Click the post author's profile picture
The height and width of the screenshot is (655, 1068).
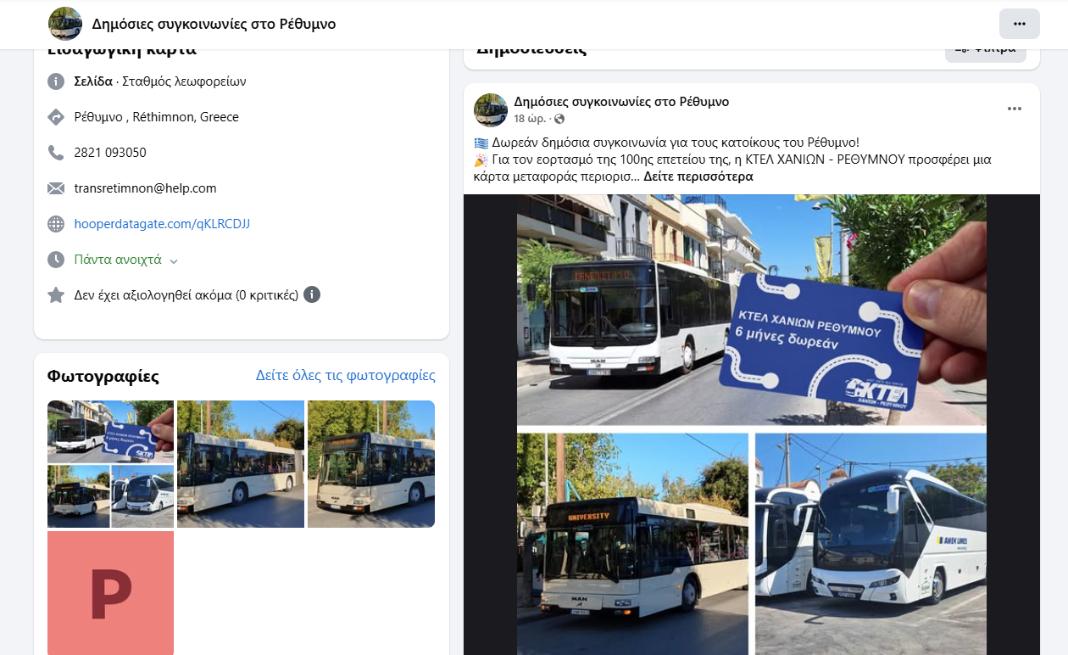tap(490, 109)
